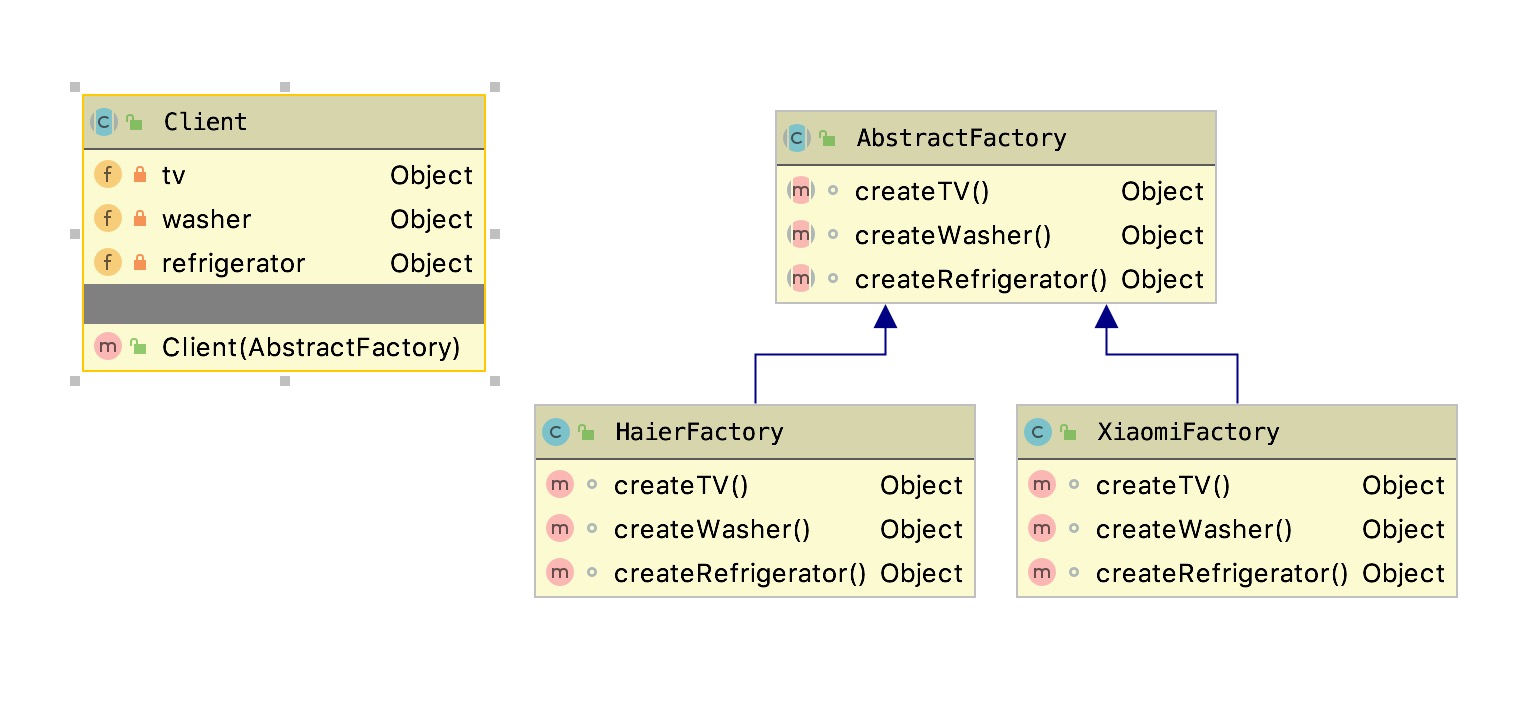The image size is (1540, 706).
Task: Select the XiaomiFactory class title
Action: point(1188,432)
